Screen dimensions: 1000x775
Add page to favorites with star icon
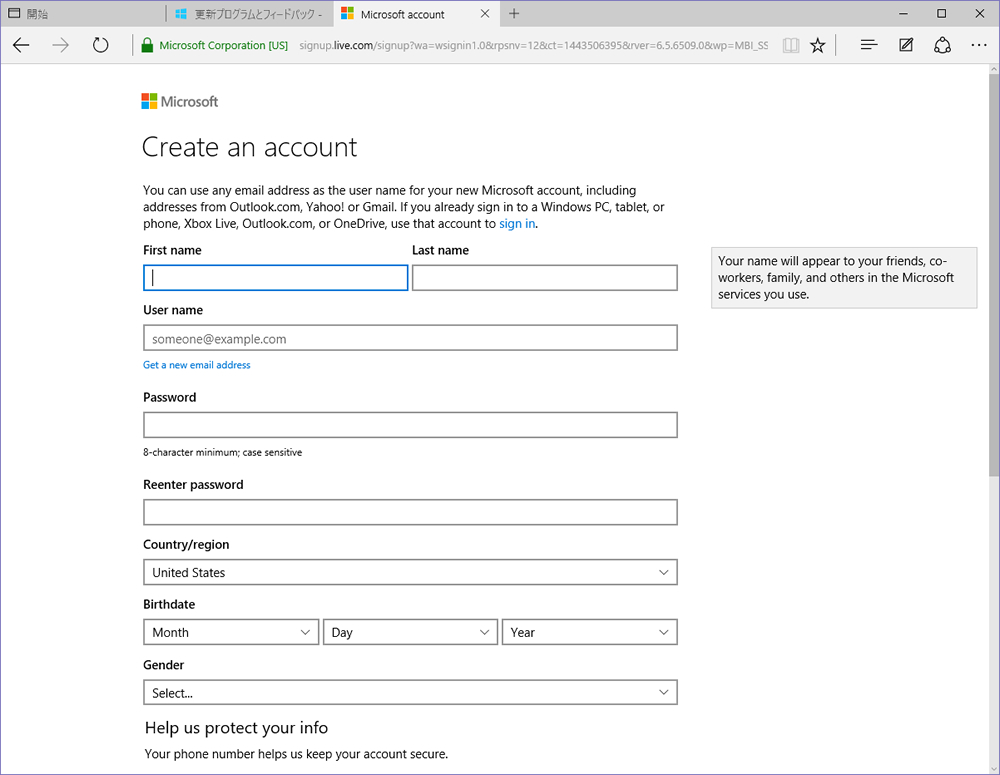818,45
